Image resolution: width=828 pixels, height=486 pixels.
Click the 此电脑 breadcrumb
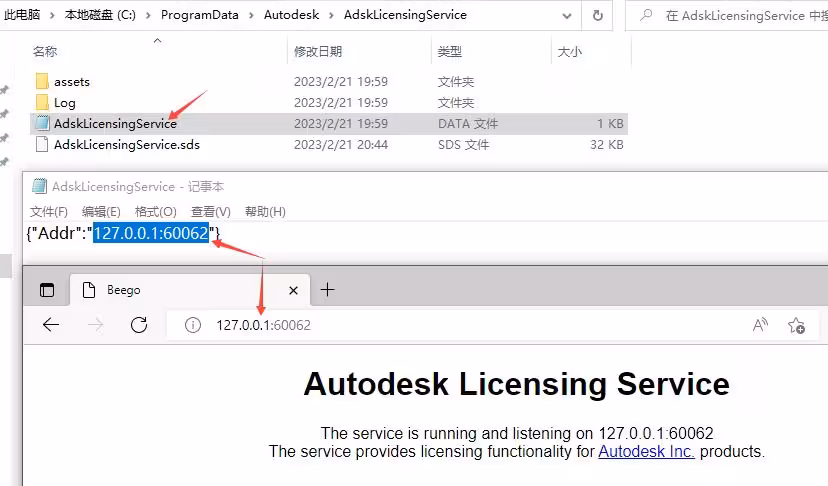tap(22, 15)
